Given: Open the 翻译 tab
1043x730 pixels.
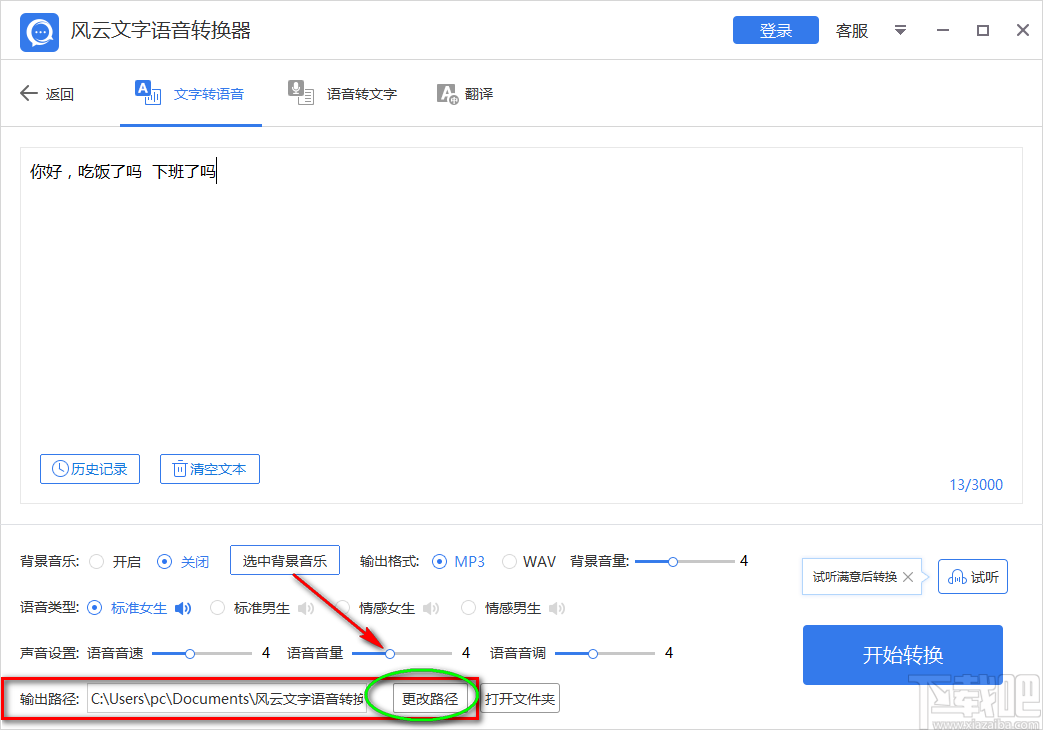Looking at the screenshot, I should point(465,93).
